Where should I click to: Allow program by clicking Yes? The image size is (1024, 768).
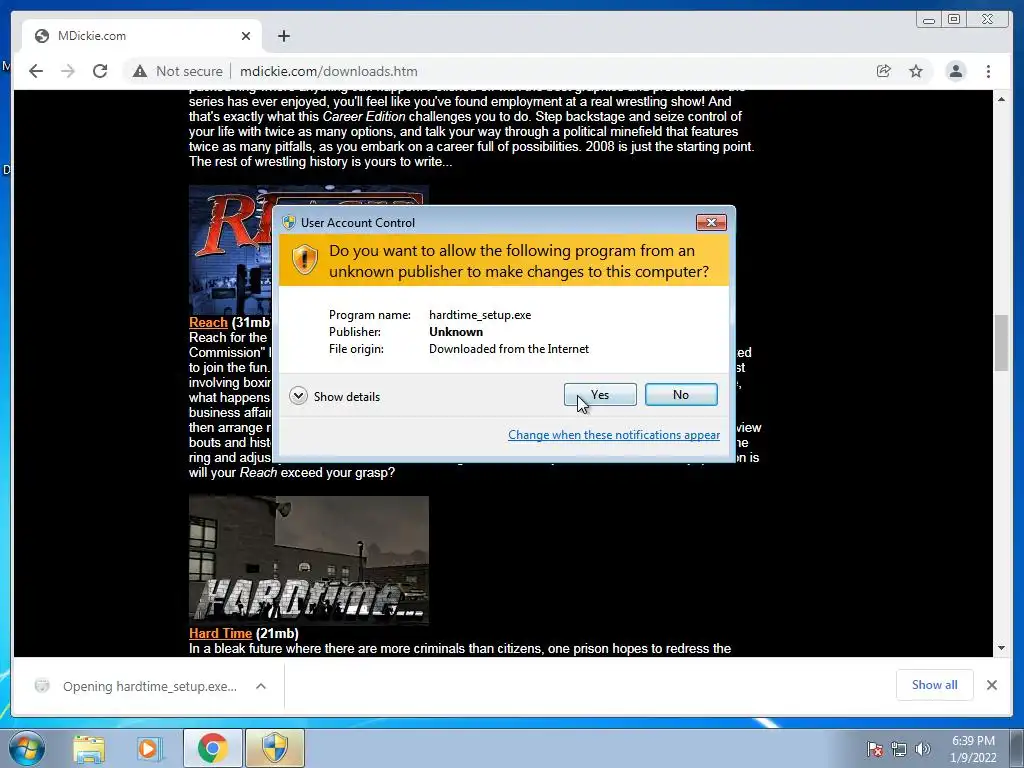[x=600, y=394]
